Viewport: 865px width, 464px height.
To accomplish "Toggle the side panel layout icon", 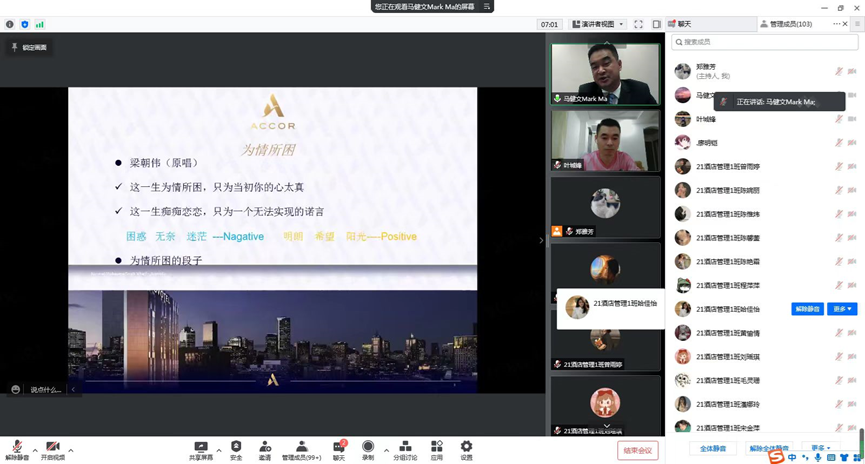I will (x=656, y=24).
